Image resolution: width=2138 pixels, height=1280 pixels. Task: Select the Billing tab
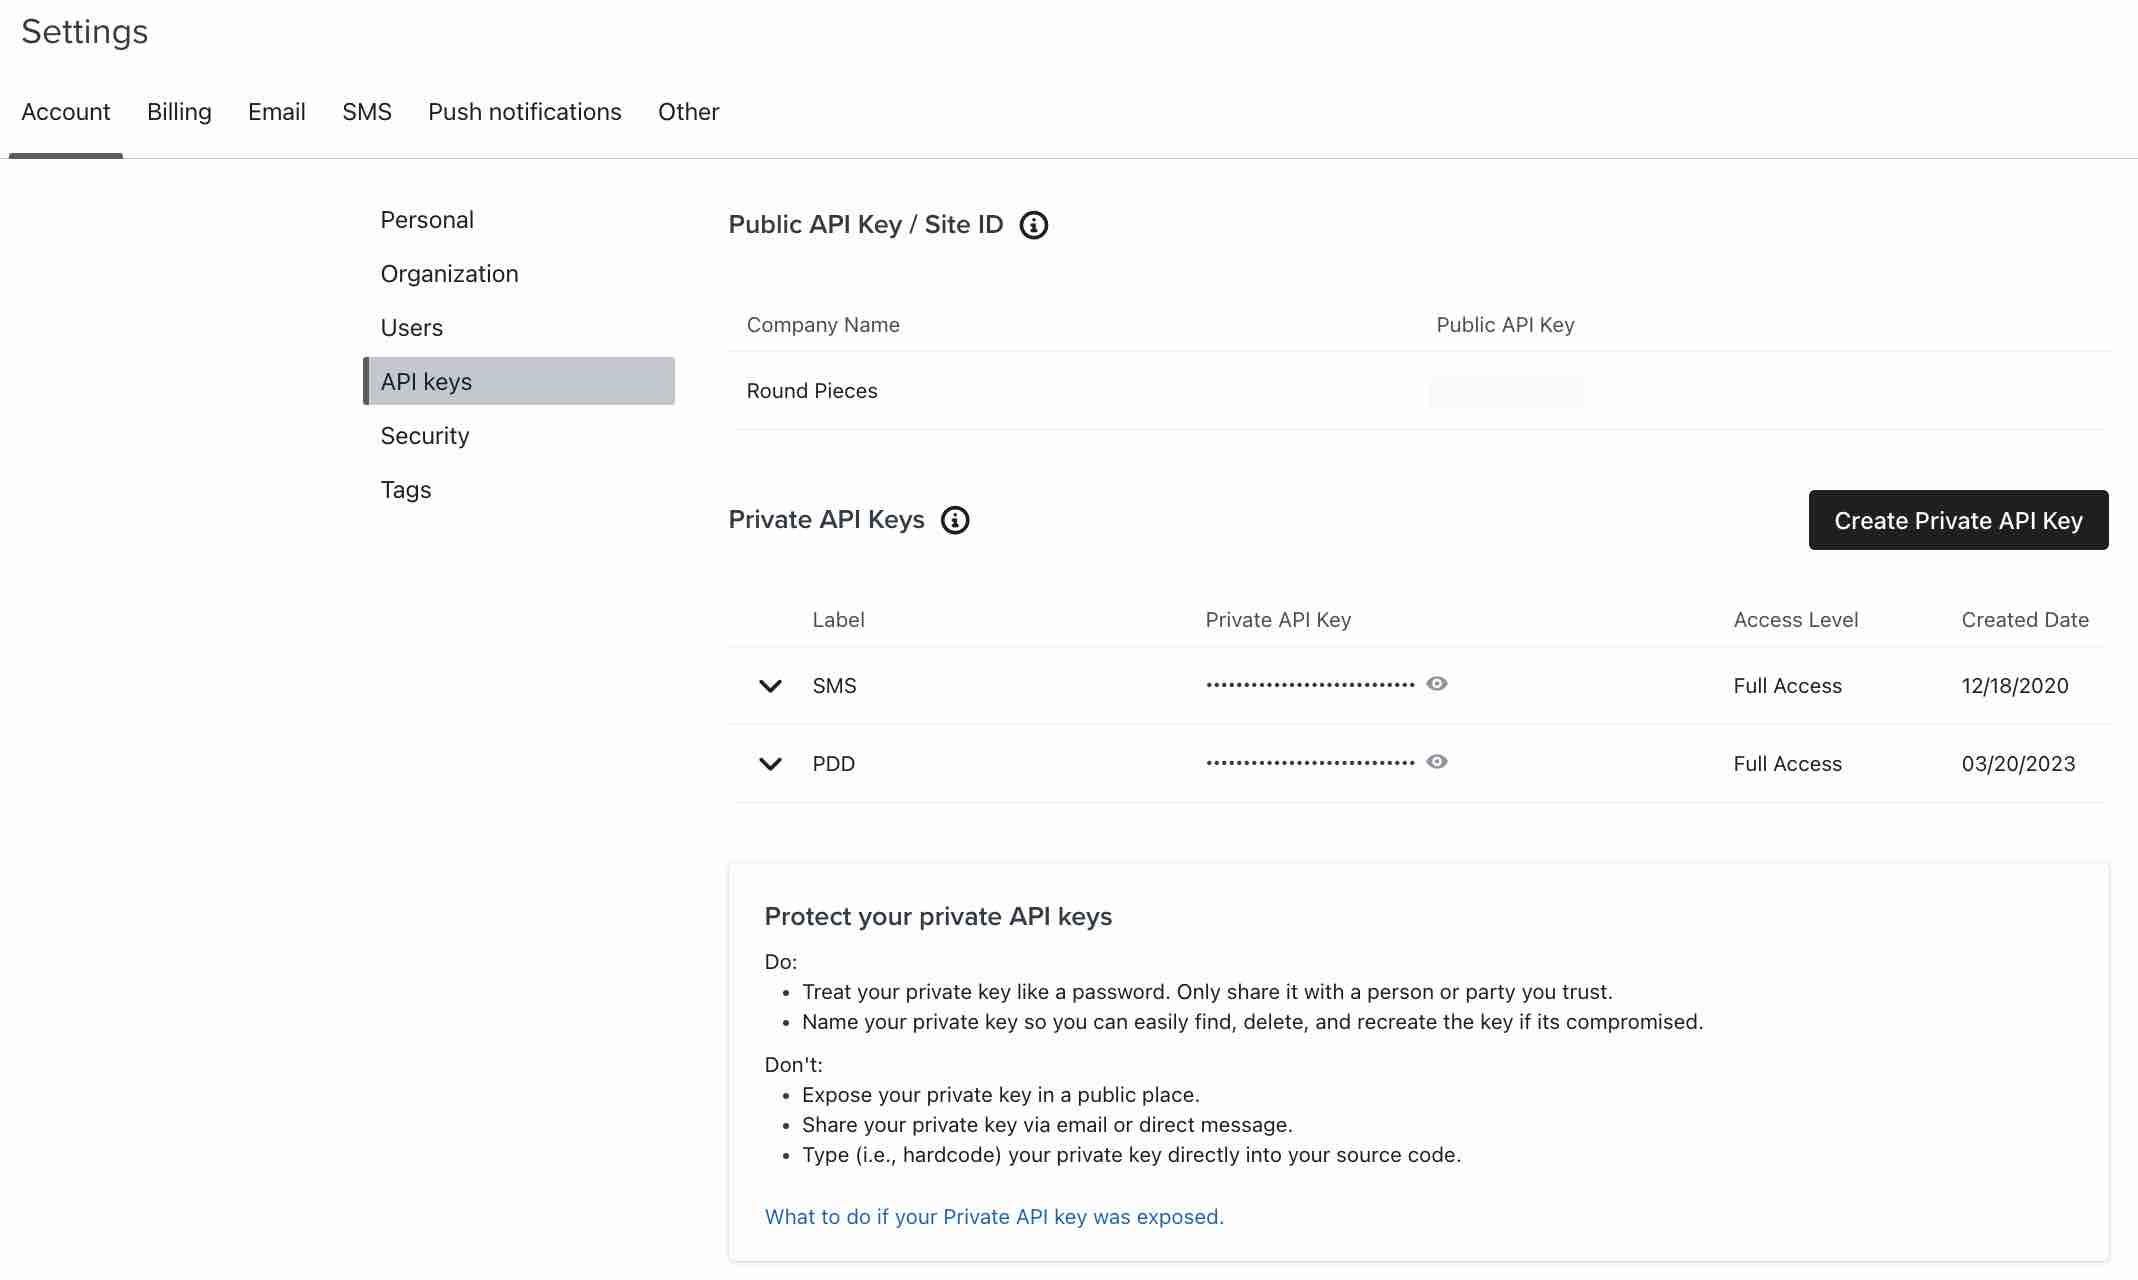[178, 110]
